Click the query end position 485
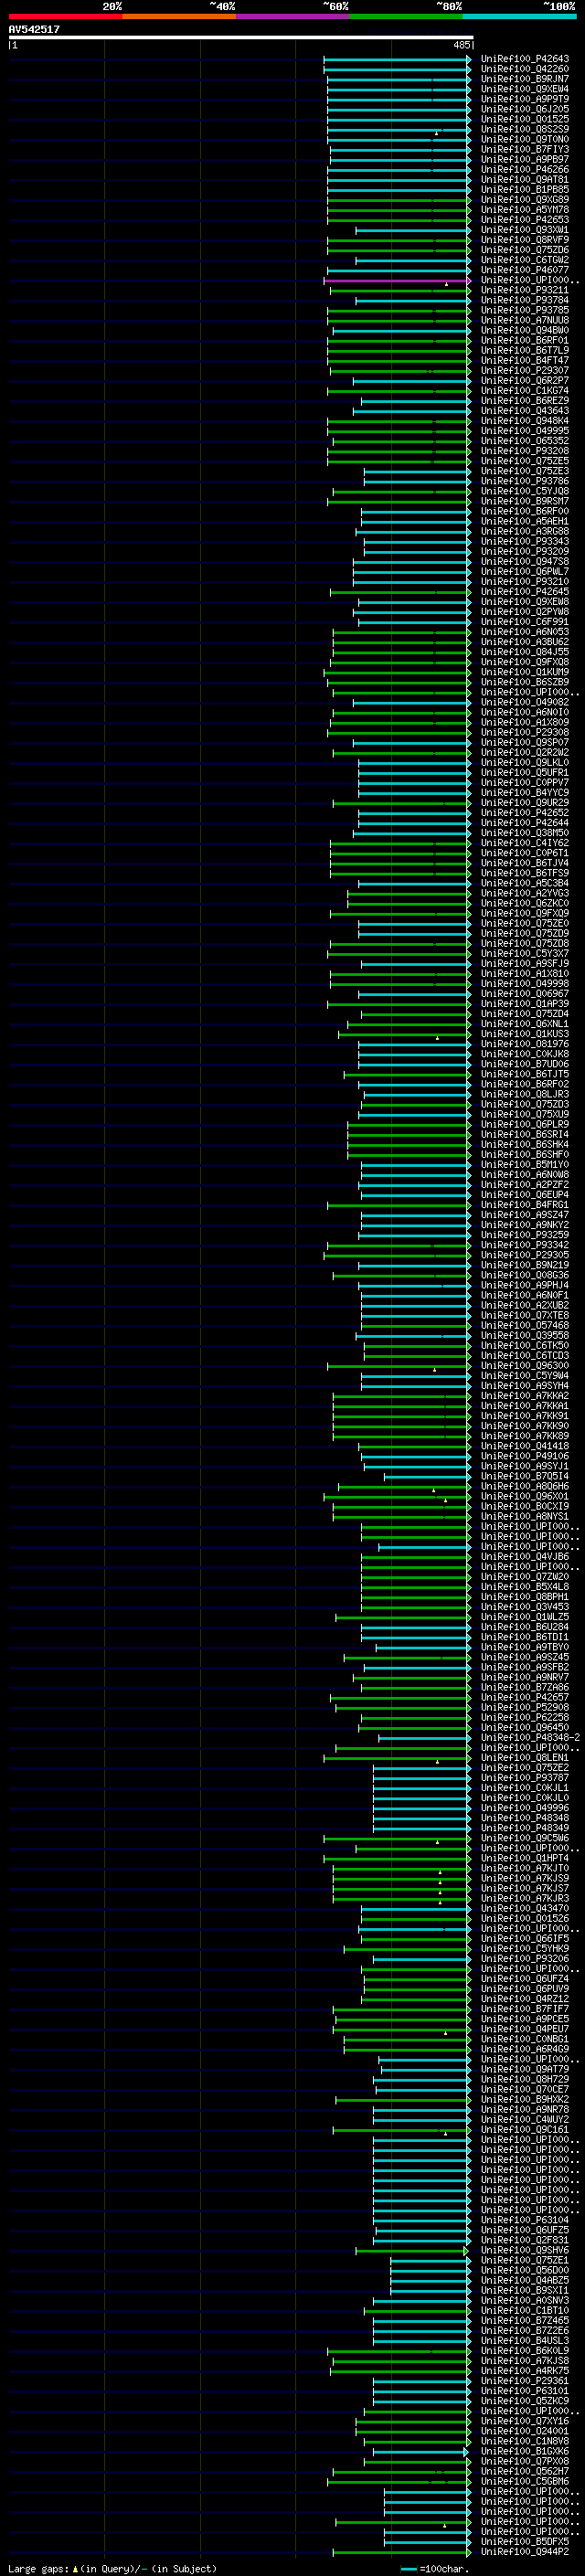 [x=461, y=45]
